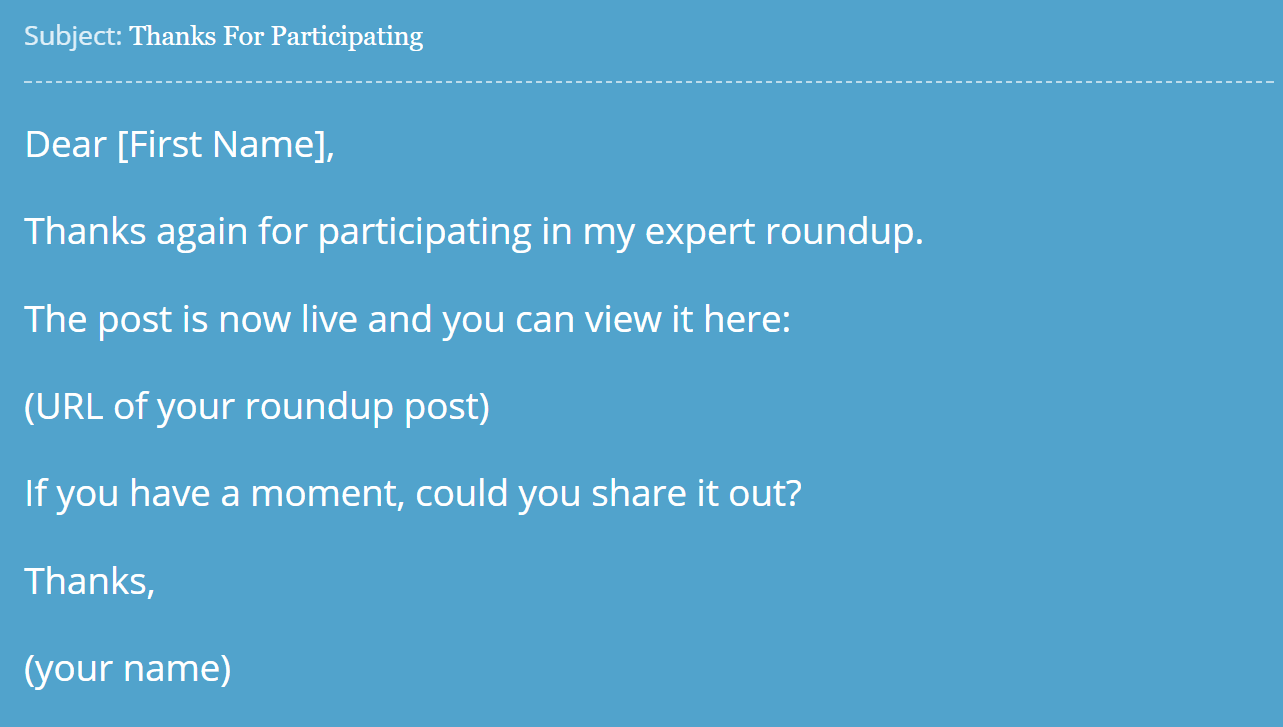The image size is (1283, 727).
Task: Click the word 'moment,' in the request line
Action: click(x=328, y=494)
